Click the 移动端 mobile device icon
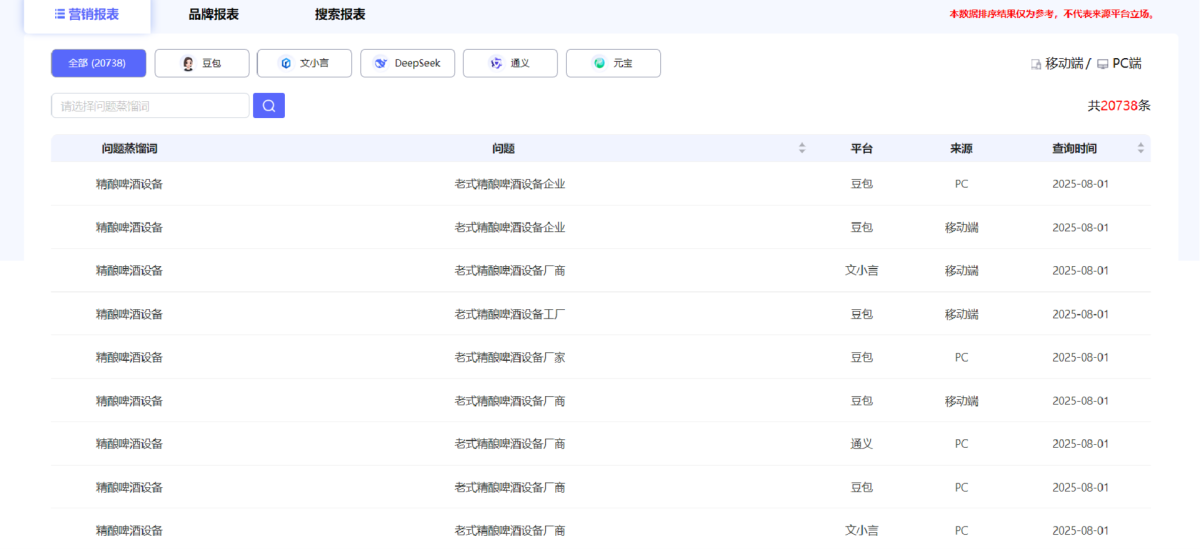Image resolution: width=1200 pixels, height=549 pixels. [x=1036, y=64]
